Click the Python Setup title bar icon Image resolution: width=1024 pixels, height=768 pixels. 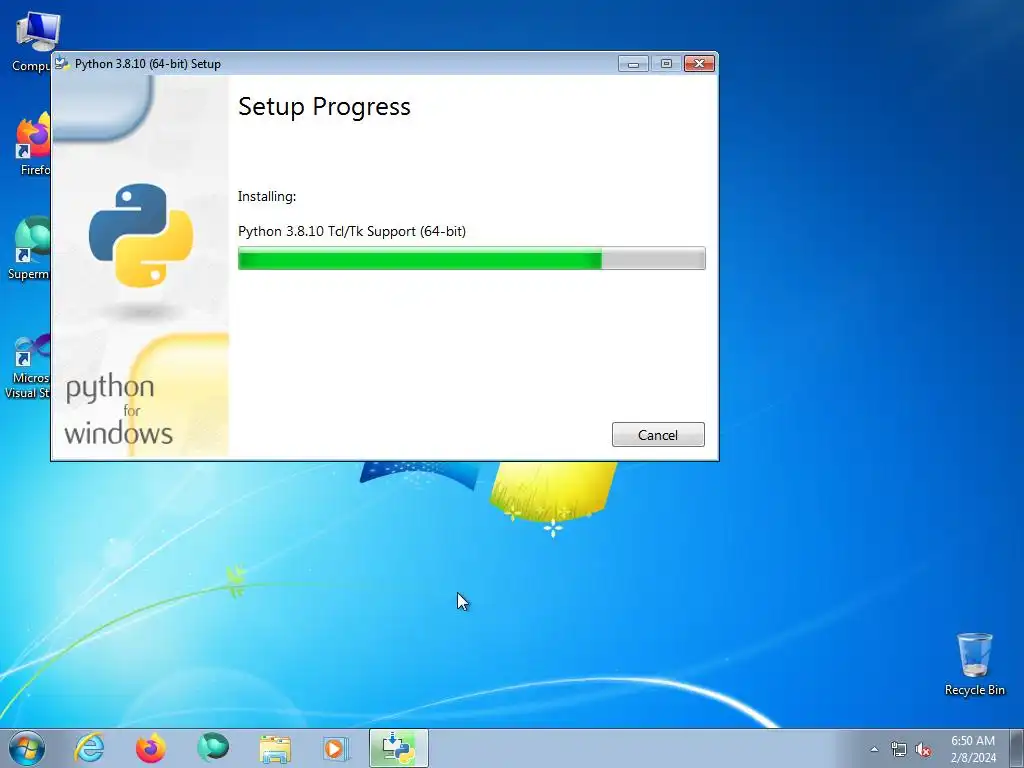pyautogui.click(x=62, y=63)
